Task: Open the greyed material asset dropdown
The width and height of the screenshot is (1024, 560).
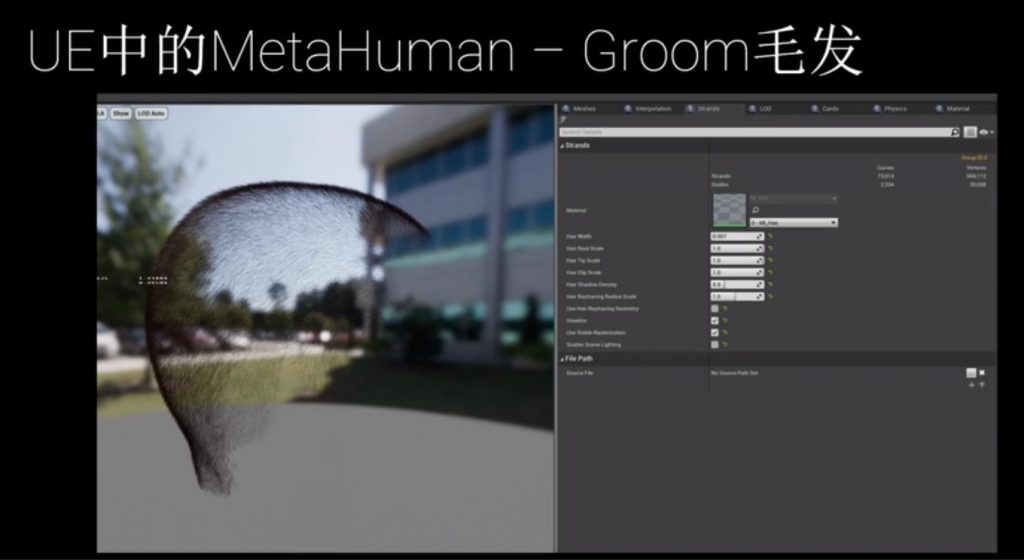Action: (793, 198)
